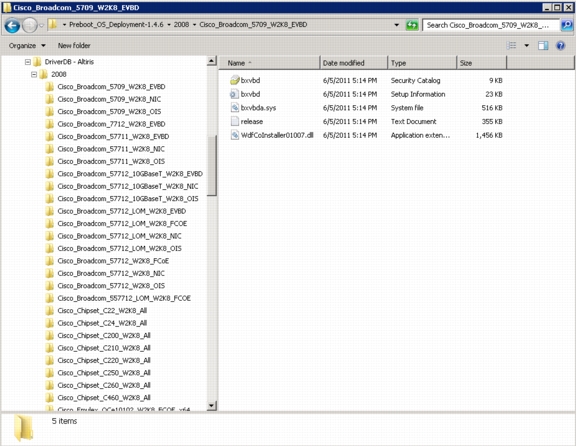Select the bxvbd Setup Information file icon
Image resolution: width=578 pixels, height=448 pixels.
[x=234, y=94]
